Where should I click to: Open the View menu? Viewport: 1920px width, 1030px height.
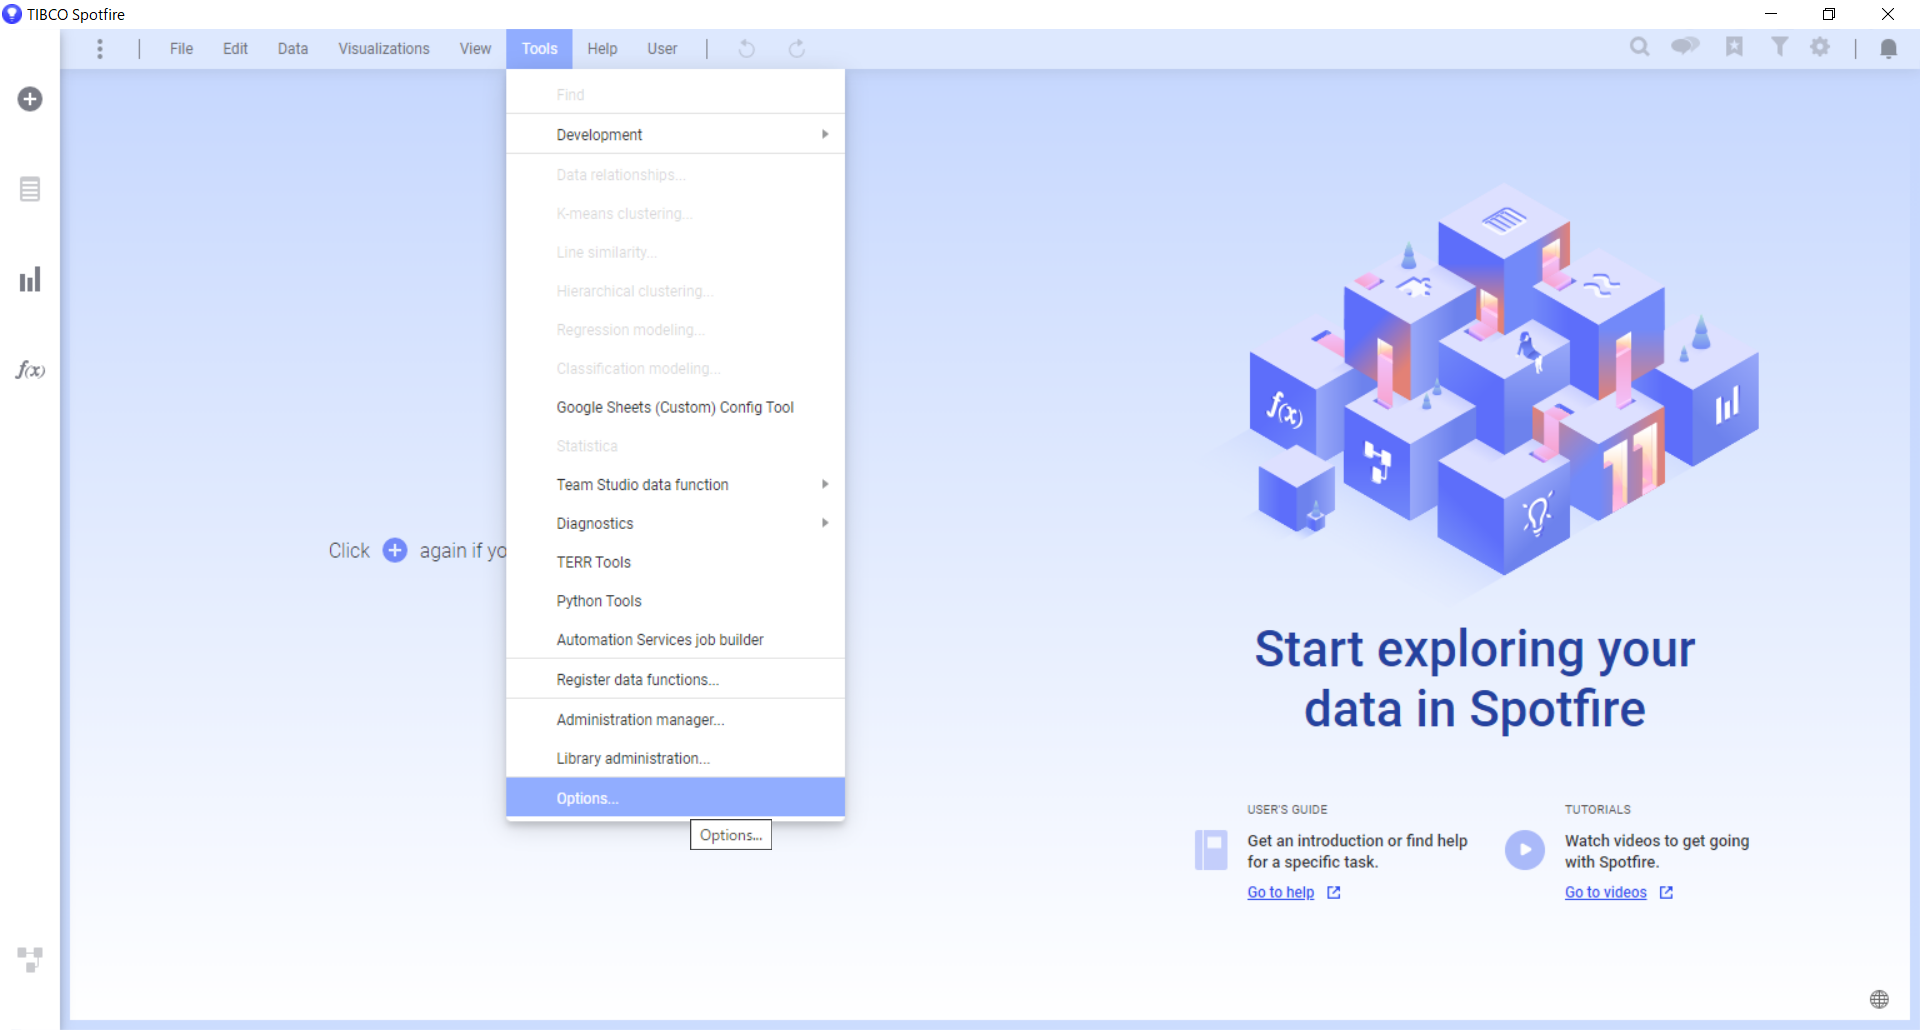pos(475,49)
